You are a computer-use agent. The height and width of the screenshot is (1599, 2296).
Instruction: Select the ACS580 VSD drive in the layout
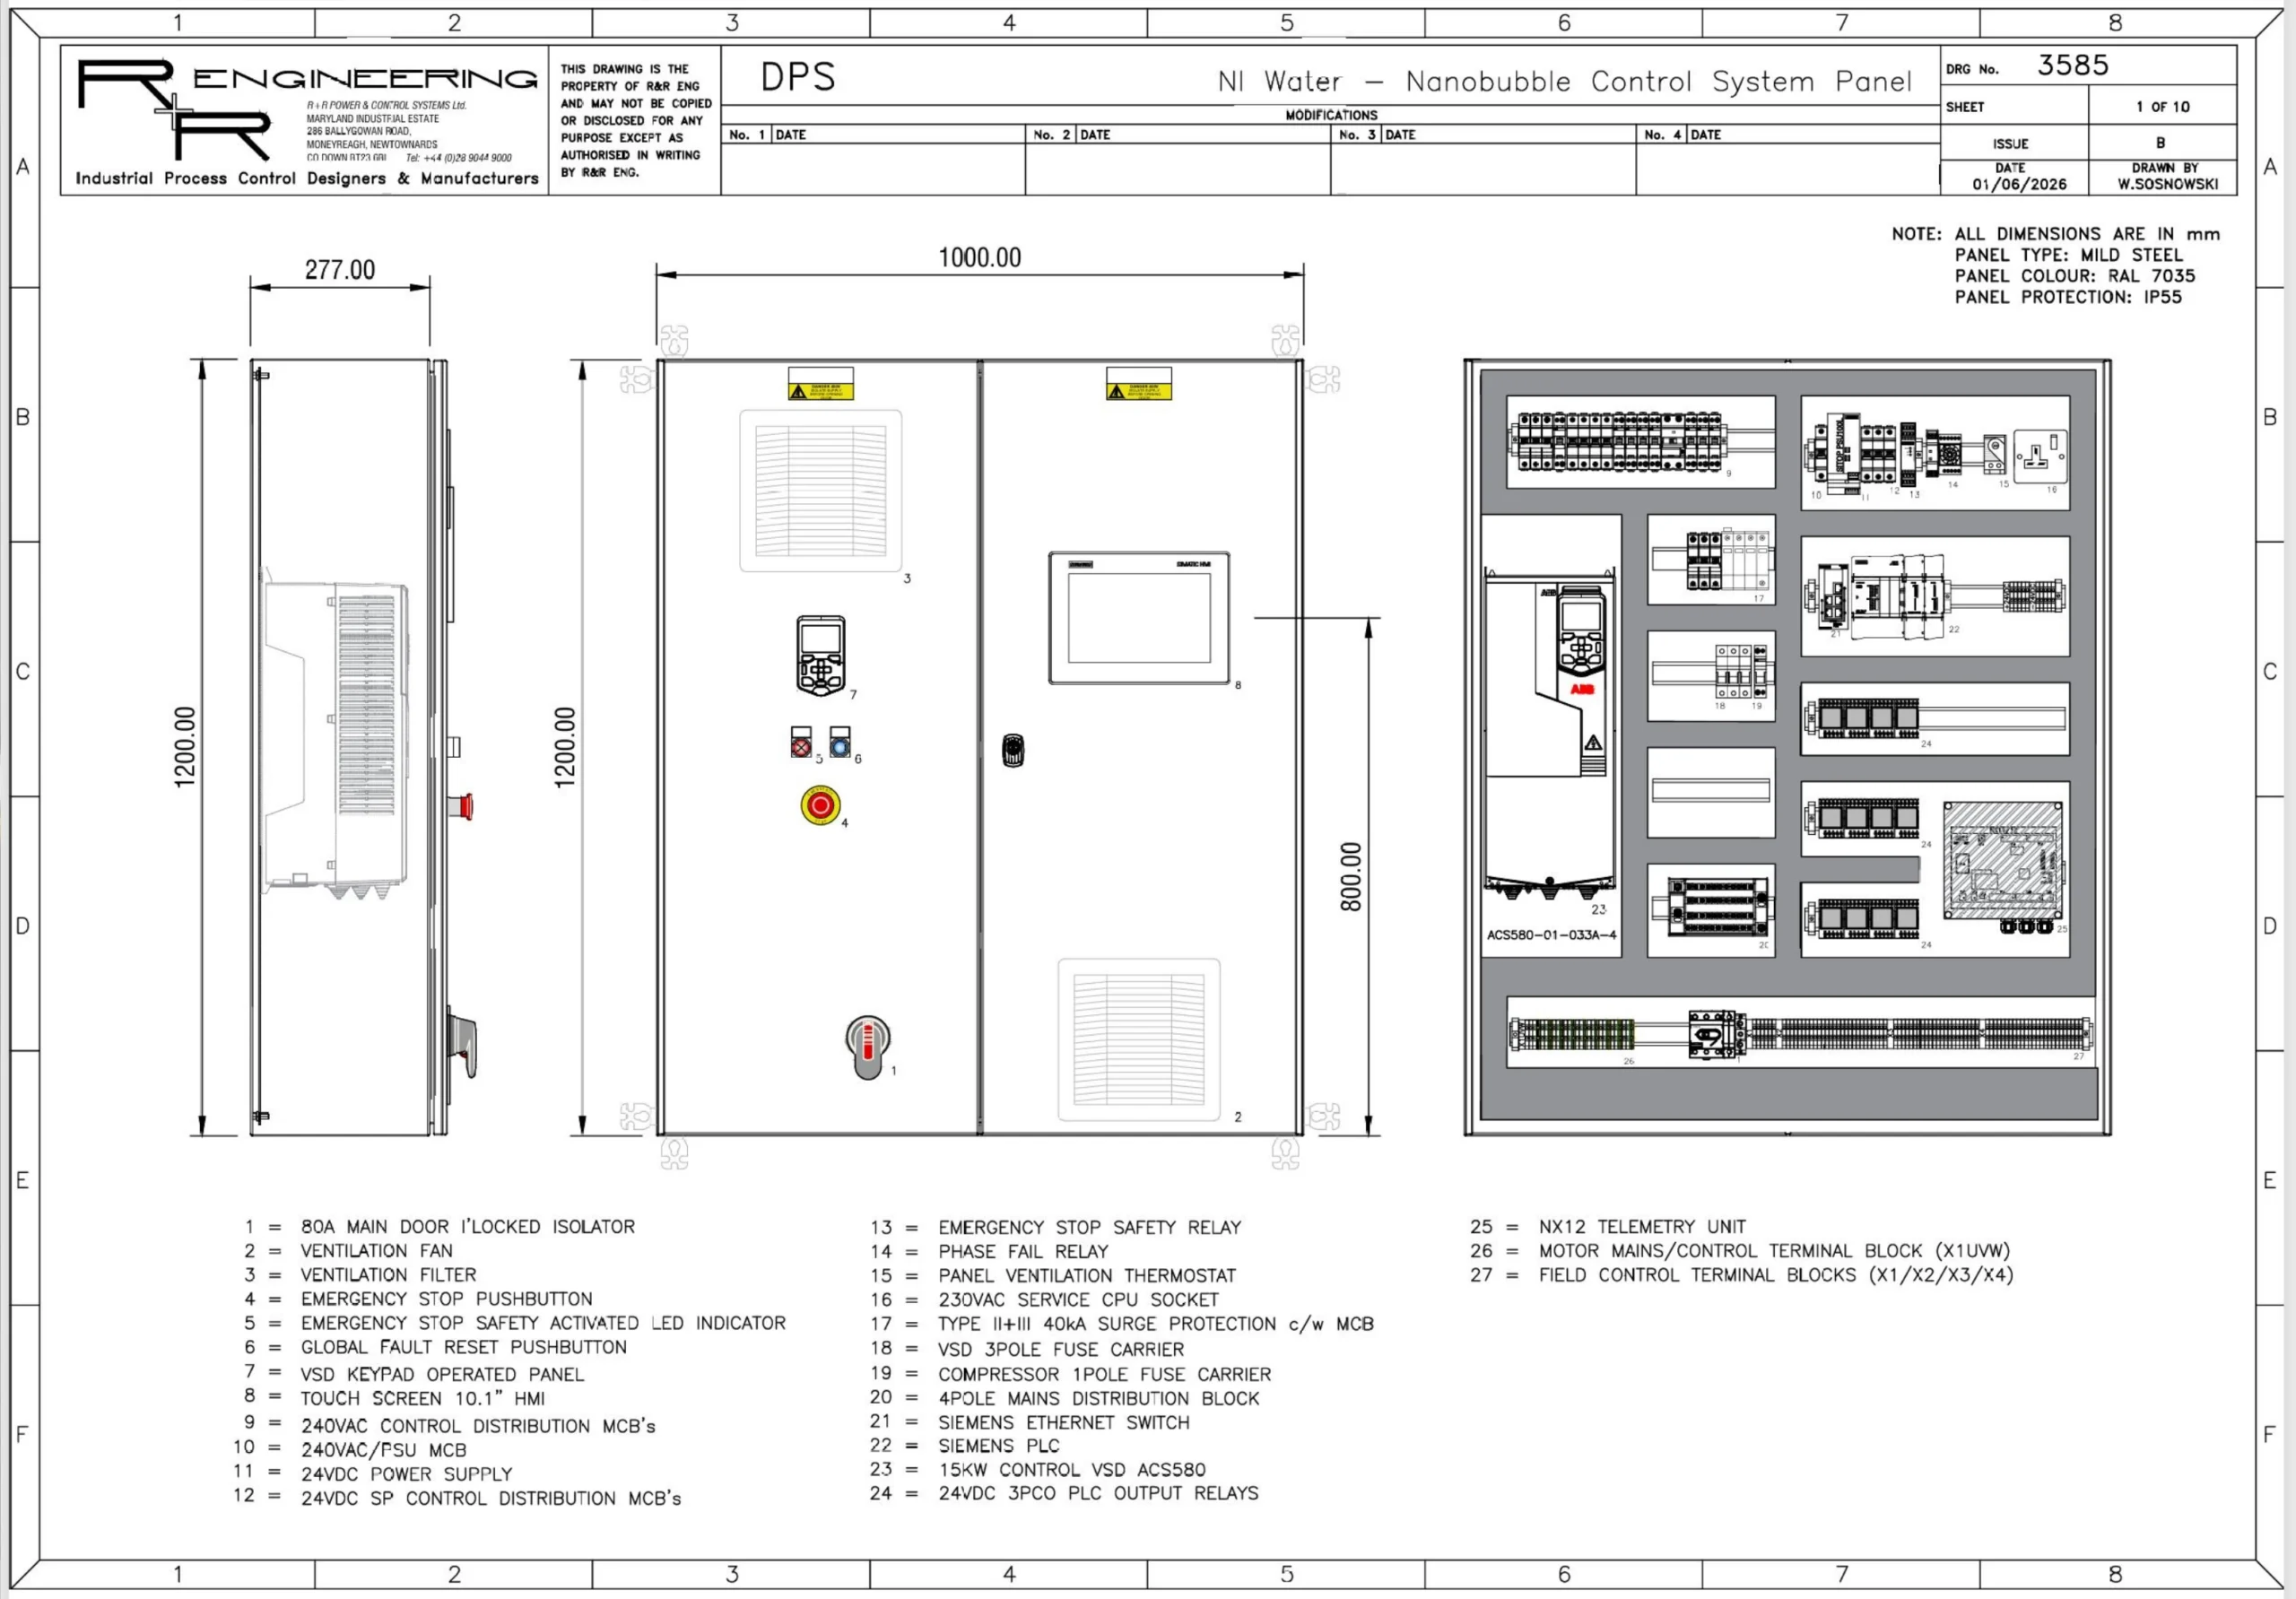pyautogui.click(x=1550, y=735)
